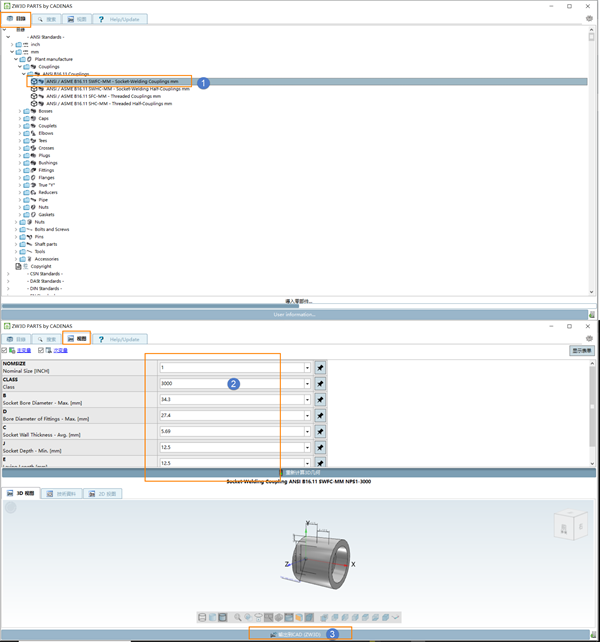The width and height of the screenshot is (600, 642).
Task: Click the catalog tree vertical scrollbar
Action: (591, 160)
